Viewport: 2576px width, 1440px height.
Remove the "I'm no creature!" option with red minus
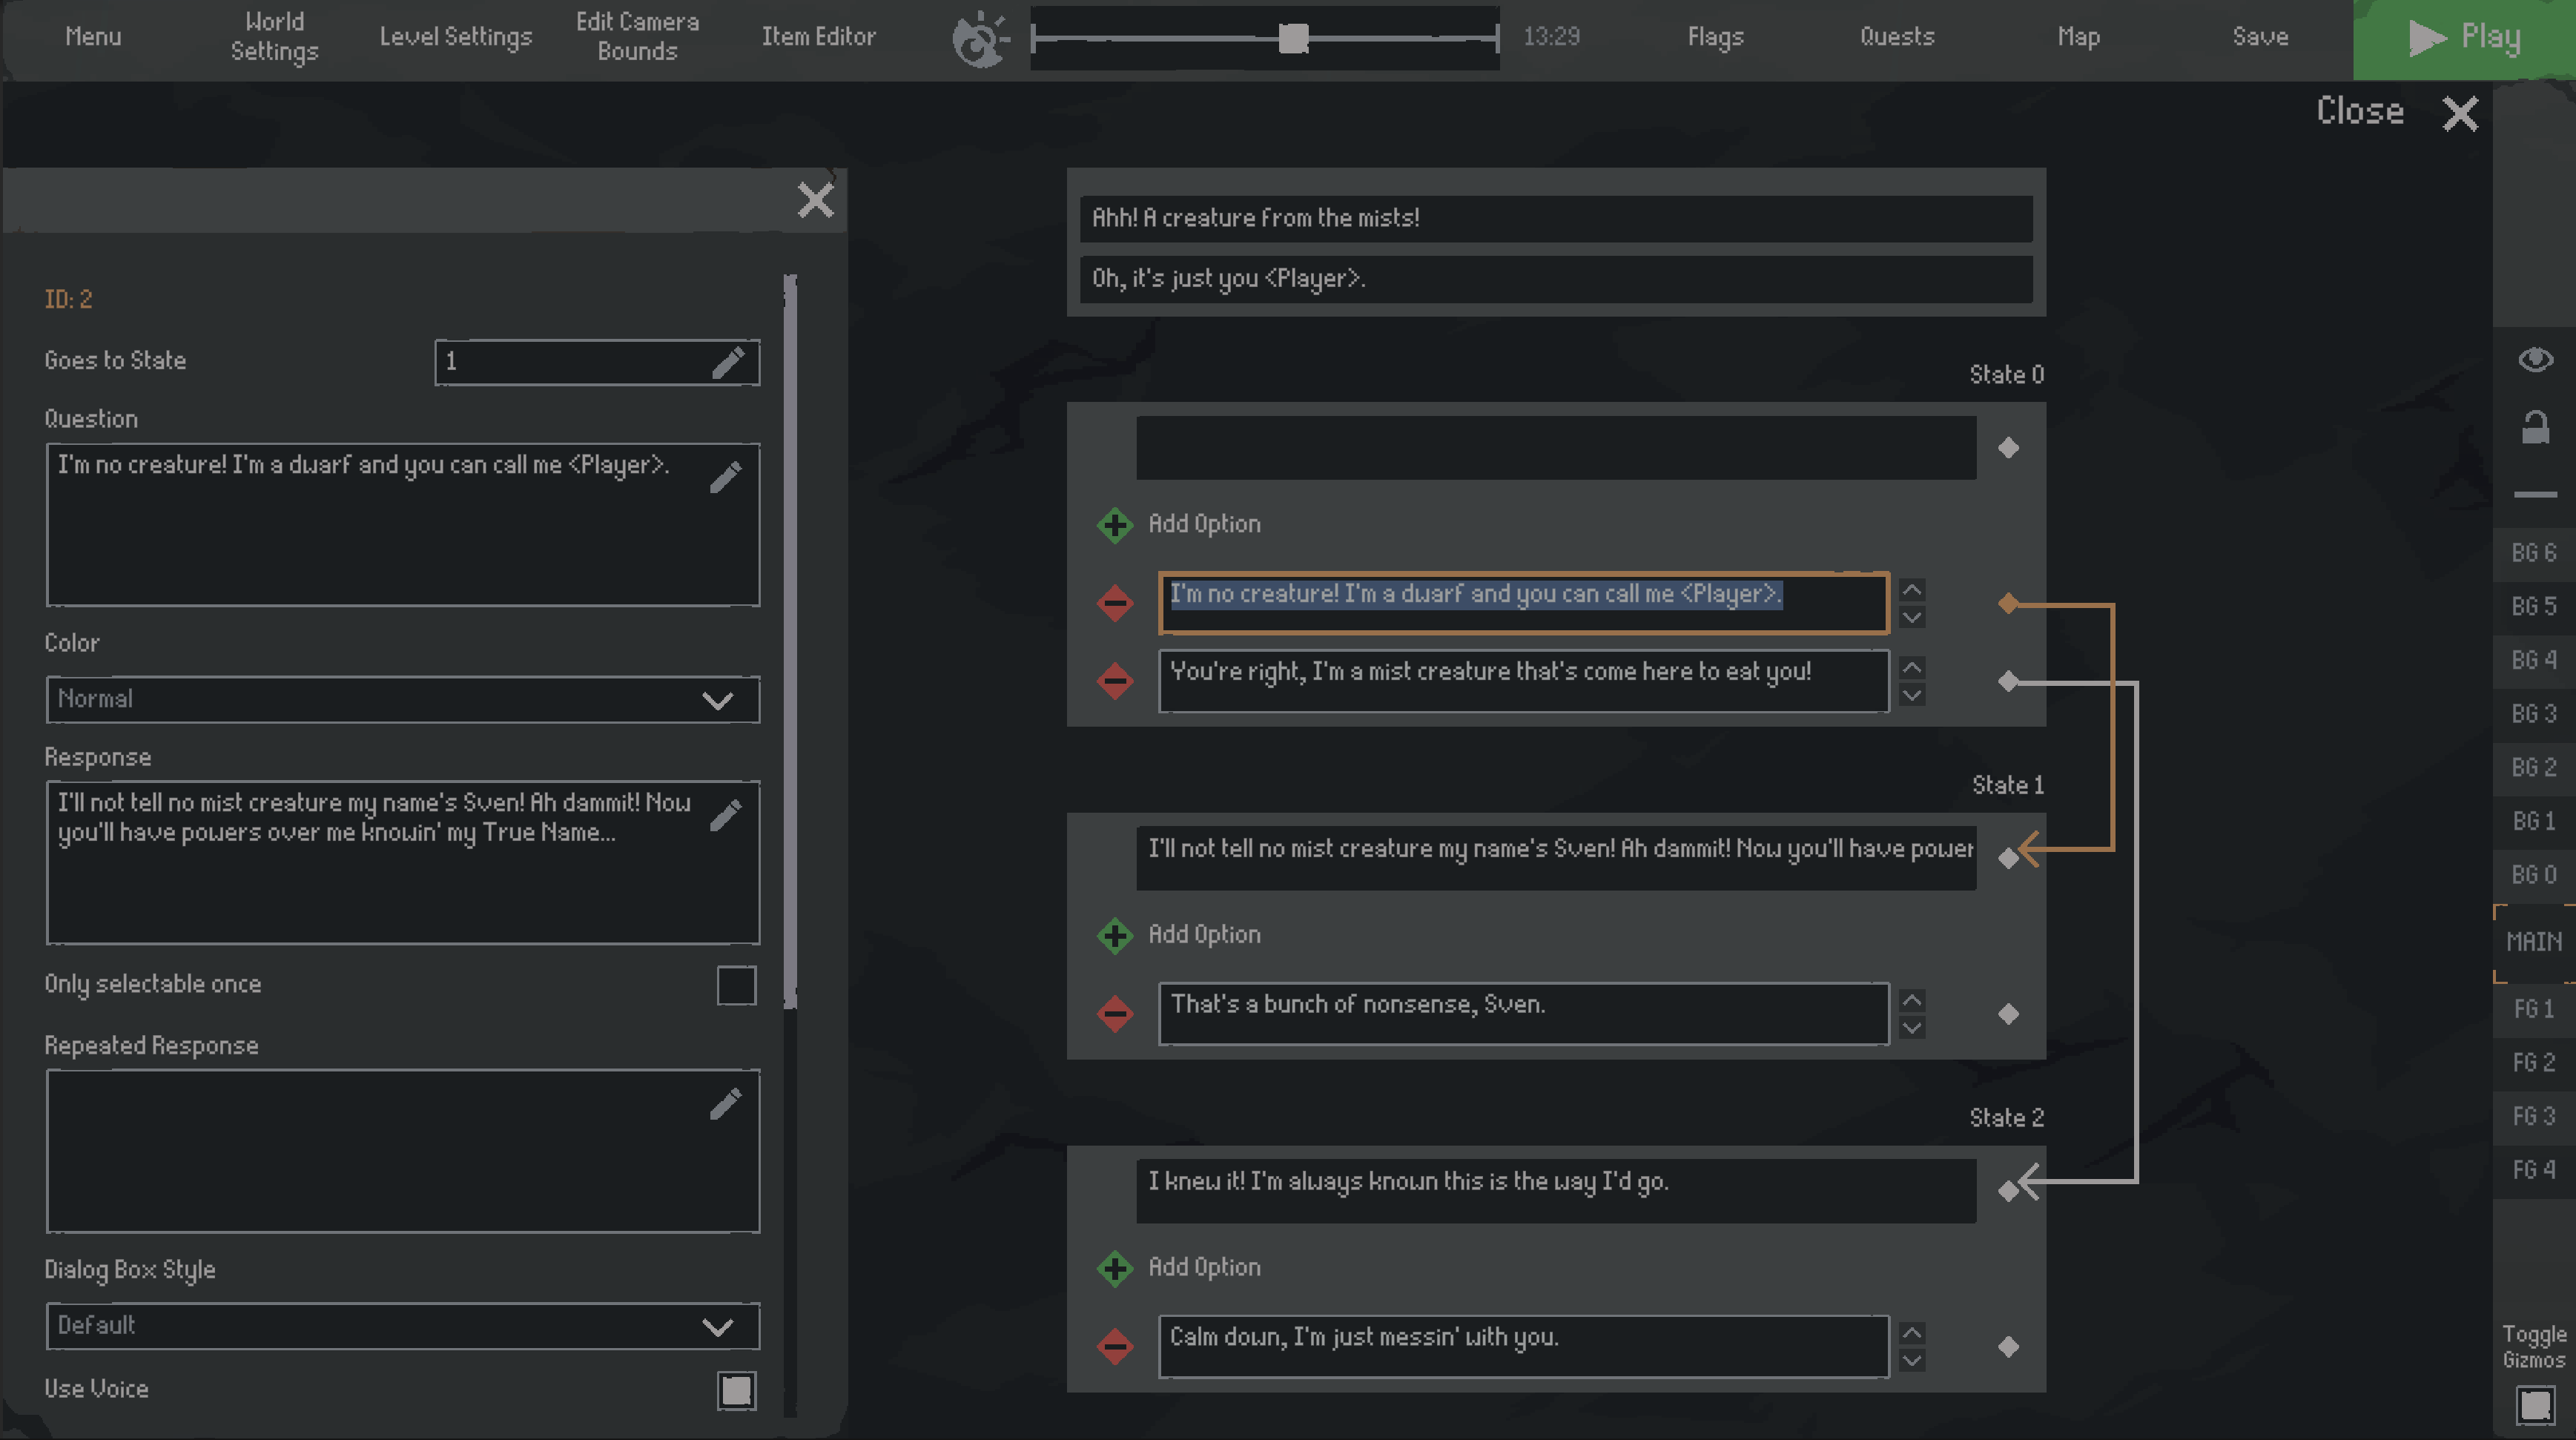[x=1114, y=603]
